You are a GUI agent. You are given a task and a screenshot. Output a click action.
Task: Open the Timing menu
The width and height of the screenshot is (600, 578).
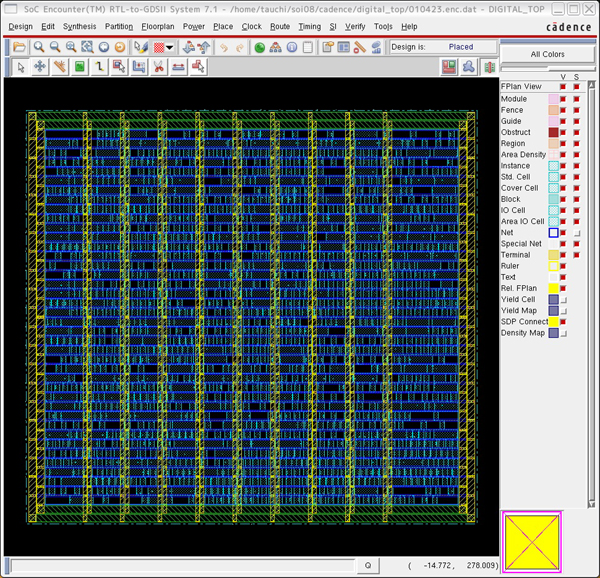(x=309, y=26)
